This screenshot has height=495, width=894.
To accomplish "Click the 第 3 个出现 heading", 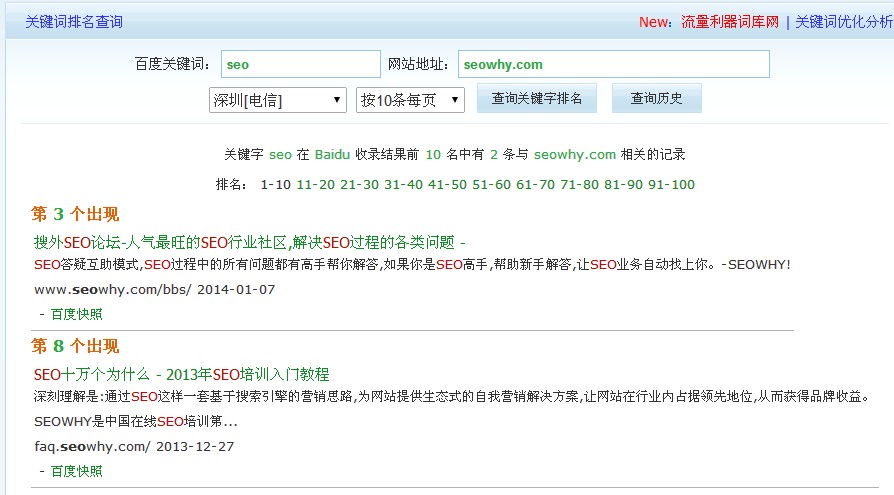I will click(75, 214).
